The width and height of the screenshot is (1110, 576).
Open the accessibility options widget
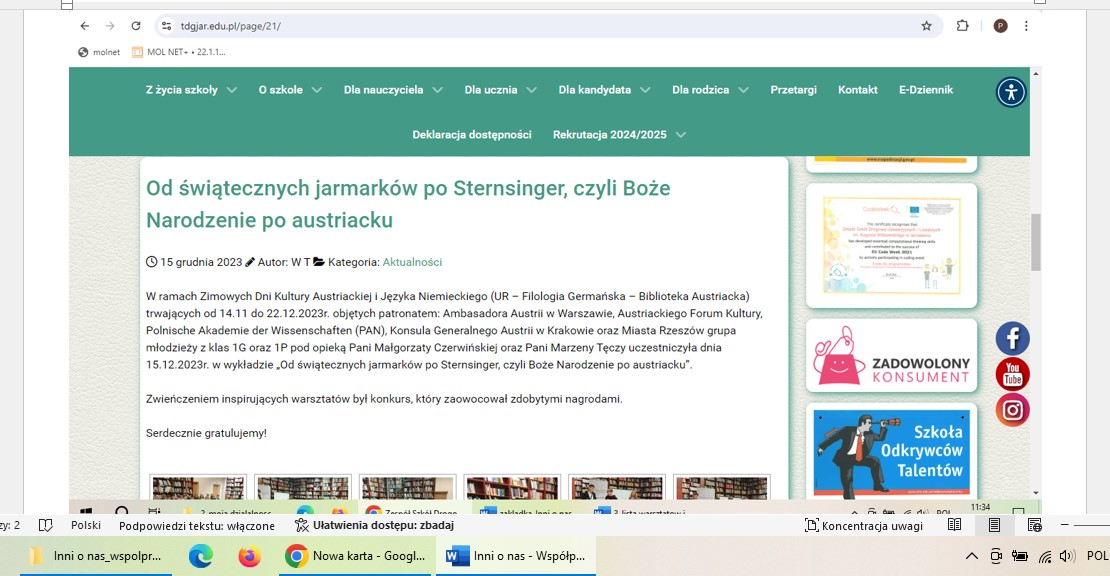coord(1011,92)
